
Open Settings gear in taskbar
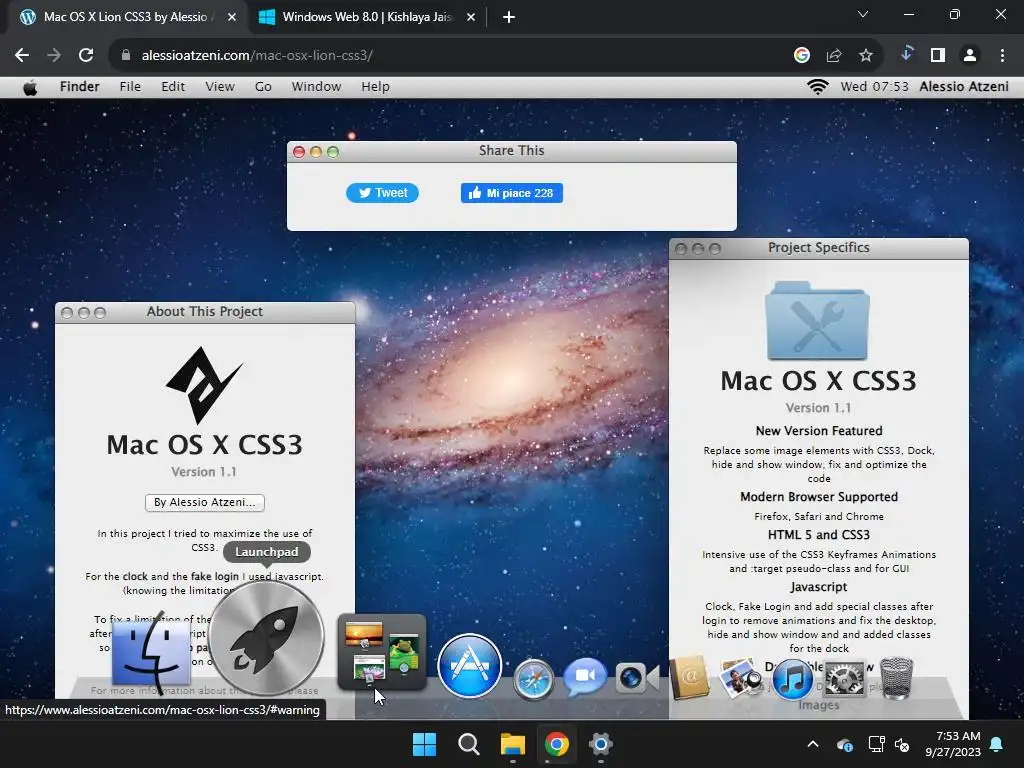tap(600, 744)
